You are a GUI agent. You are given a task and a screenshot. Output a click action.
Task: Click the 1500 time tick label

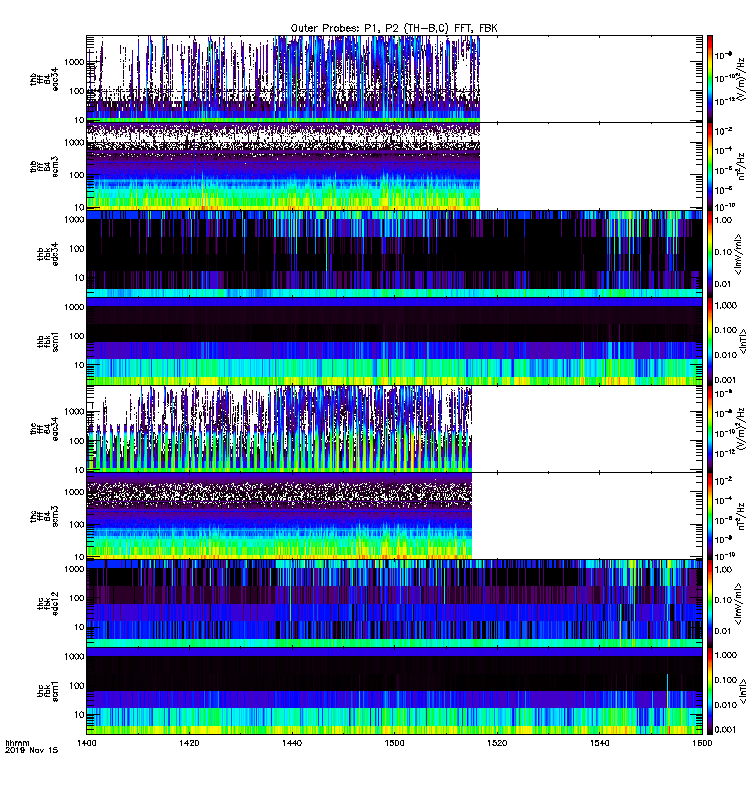[394, 743]
